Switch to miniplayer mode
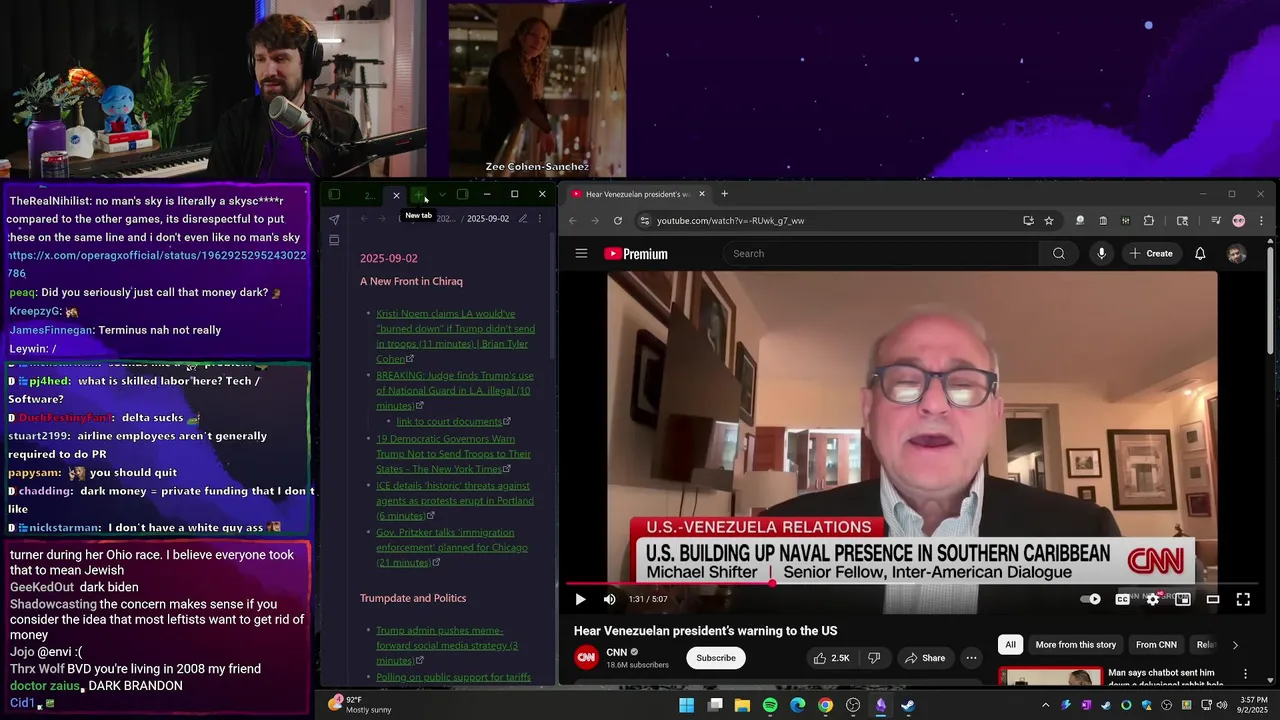This screenshot has width=1280, height=720. click(x=1183, y=599)
